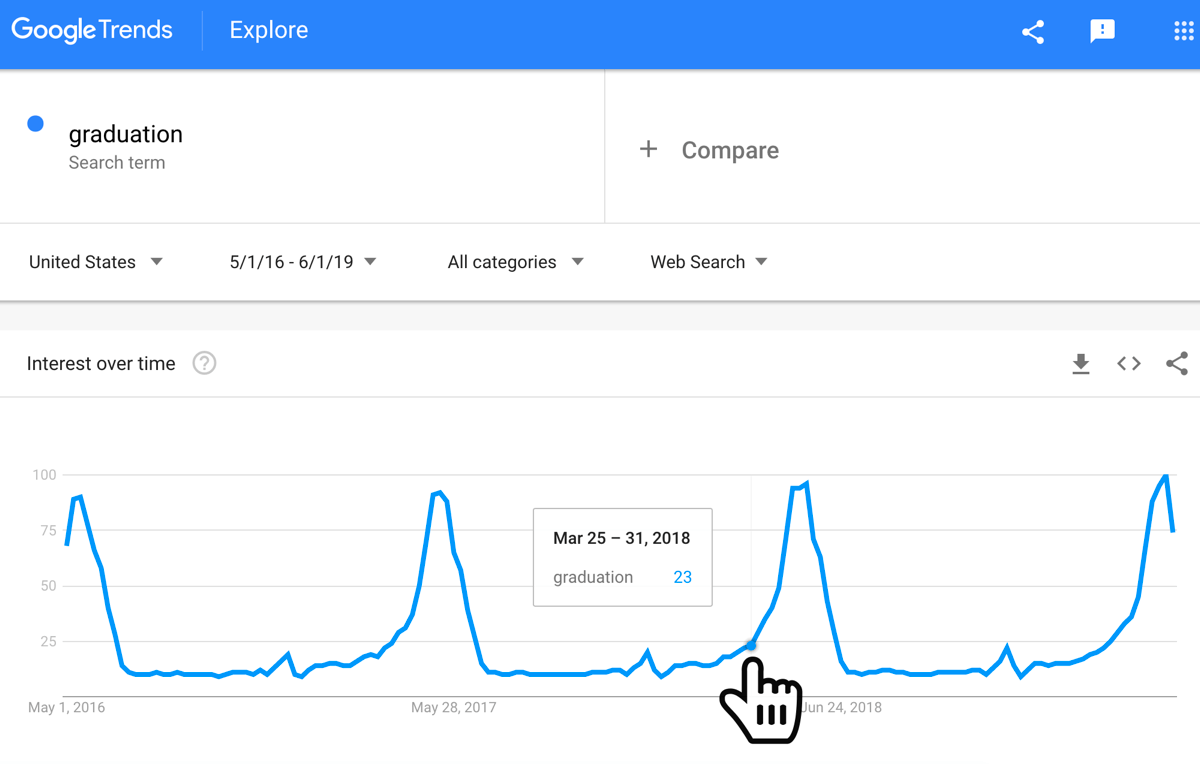This screenshot has width=1200, height=764.
Task: Click the Google Trends logo
Action: click(x=92, y=31)
